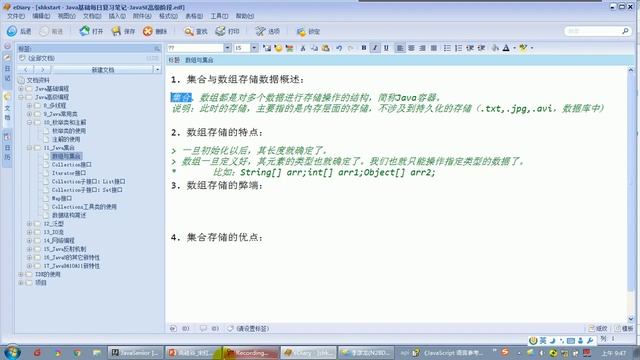Toggle numbered list
The height and width of the screenshot is (360, 640).
[x=459, y=48]
